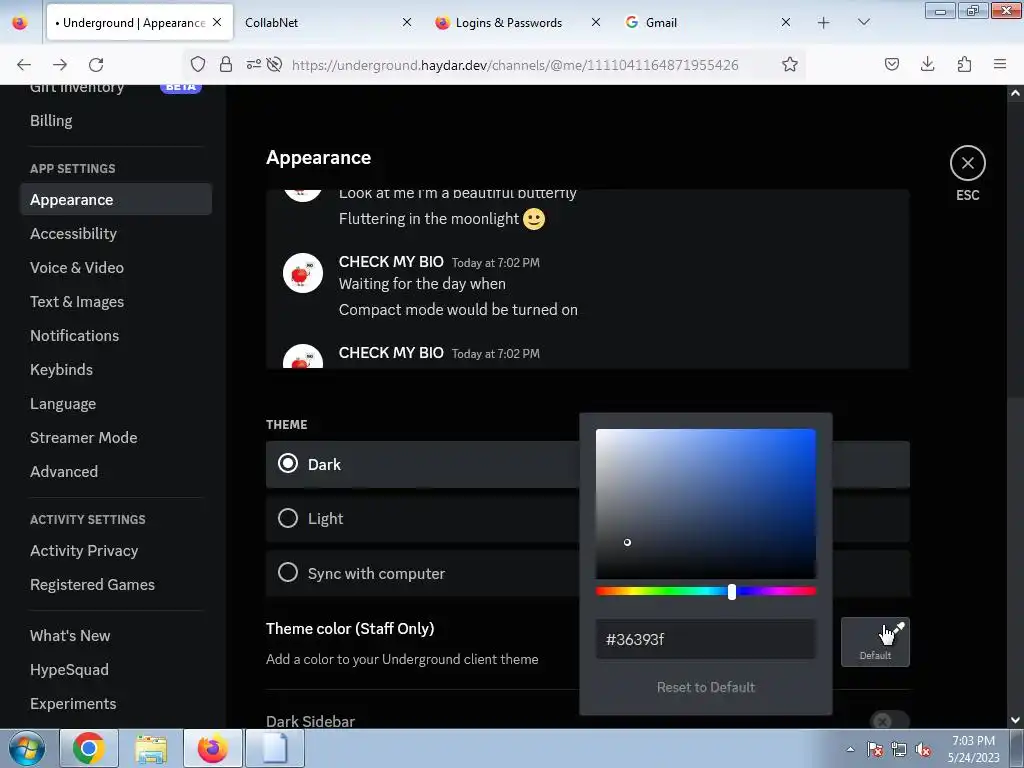Click inside the color saturation gradient square
Viewport: 1024px width, 768px height.
[x=705, y=503]
